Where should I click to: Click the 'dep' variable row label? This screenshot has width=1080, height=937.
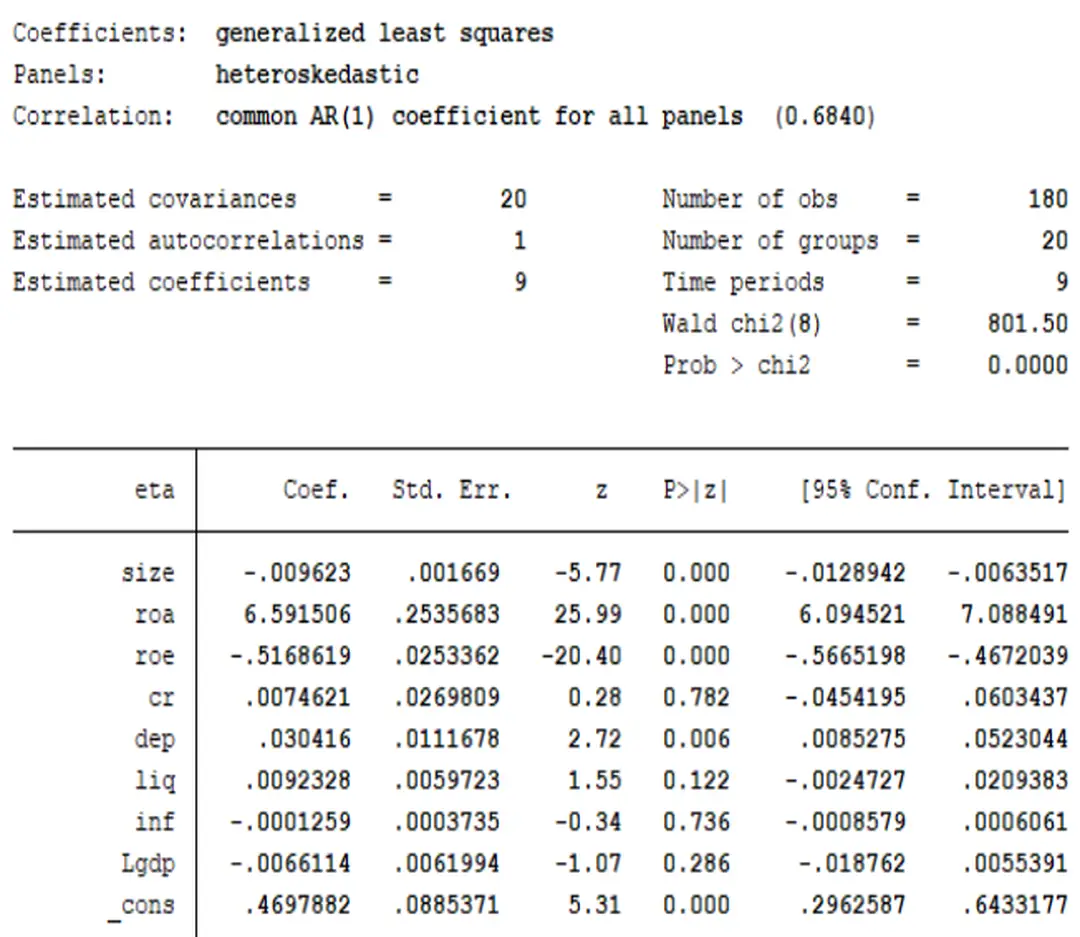pos(153,739)
